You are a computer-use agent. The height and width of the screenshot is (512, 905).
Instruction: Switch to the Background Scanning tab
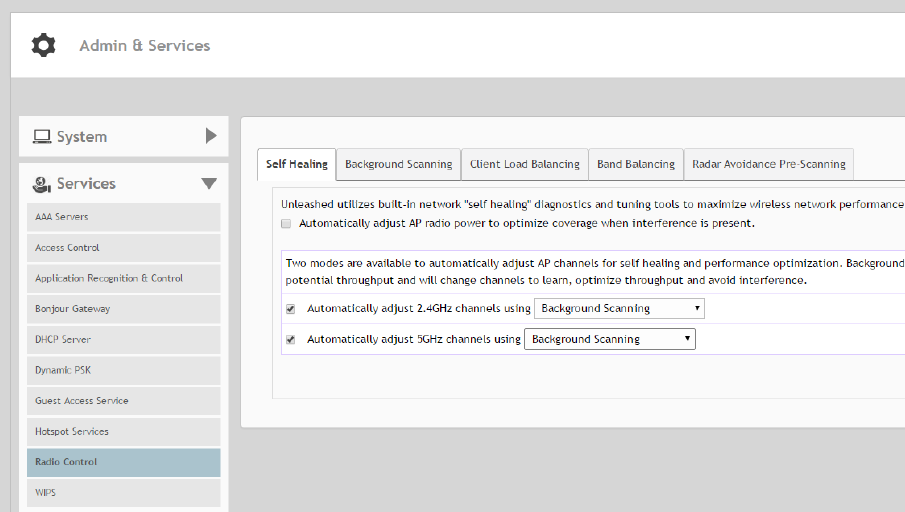pyautogui.click(x=398, y=164)
